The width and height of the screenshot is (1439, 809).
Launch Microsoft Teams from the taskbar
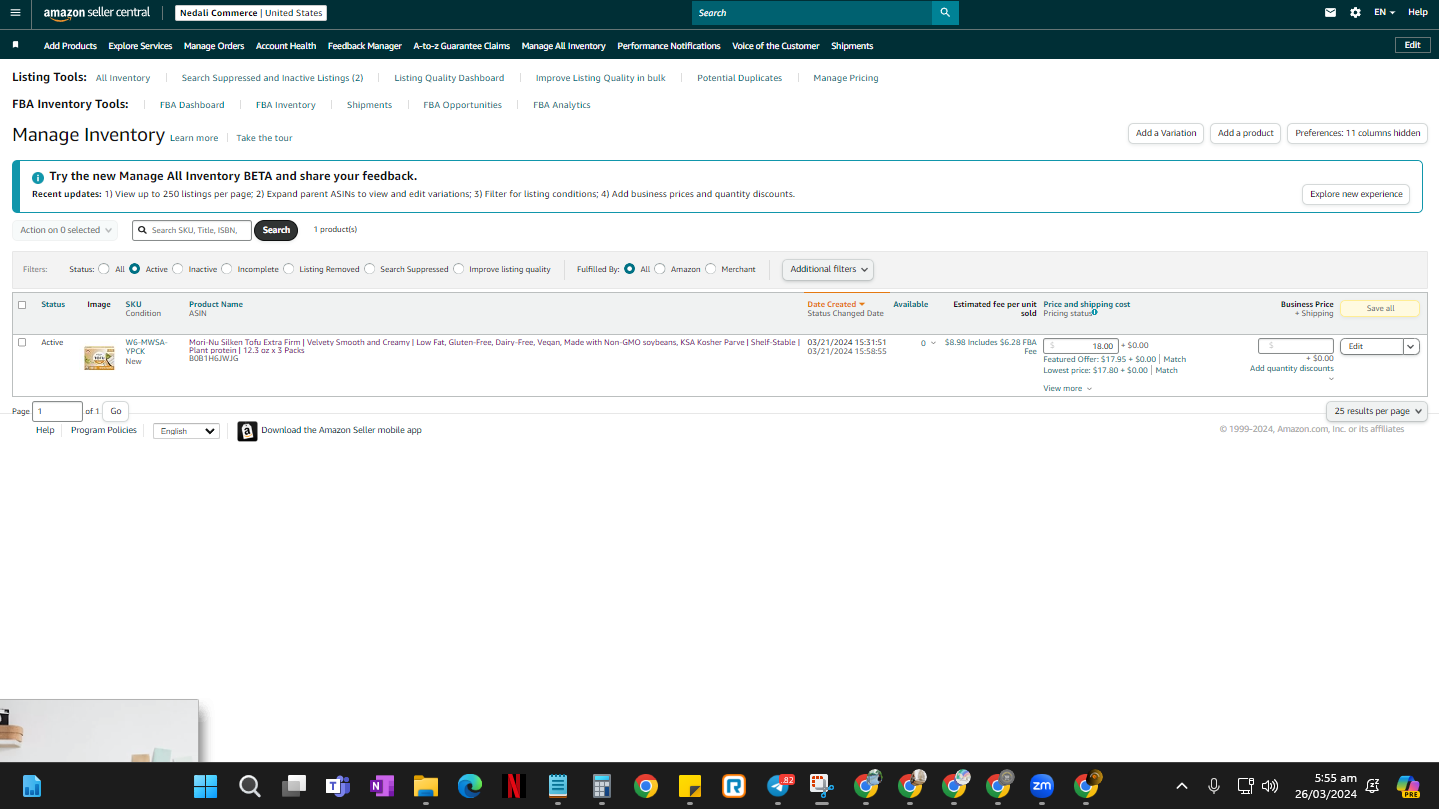click(337, 786)
